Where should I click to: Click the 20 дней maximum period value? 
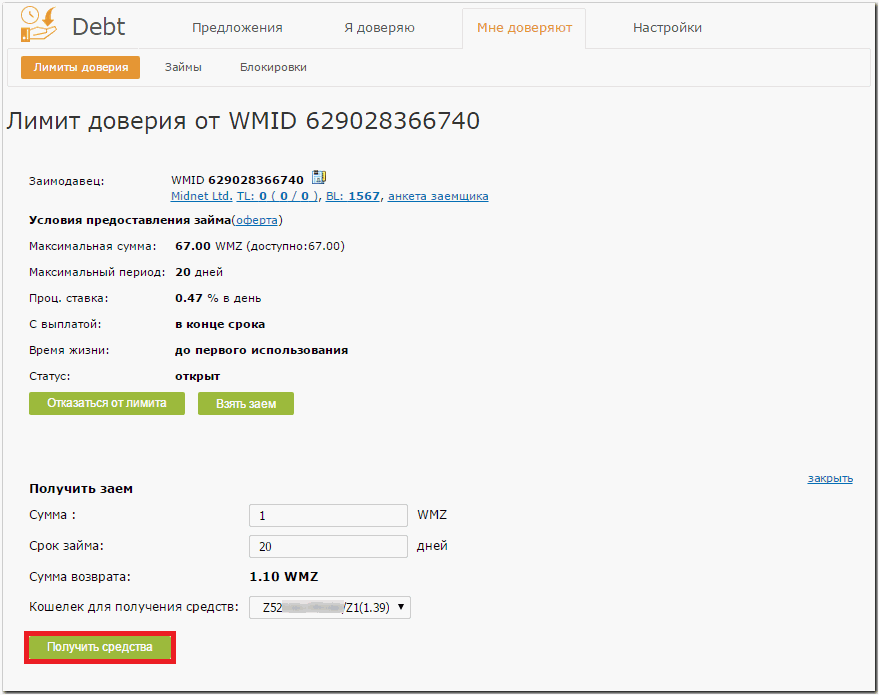[x=199, y=272]
